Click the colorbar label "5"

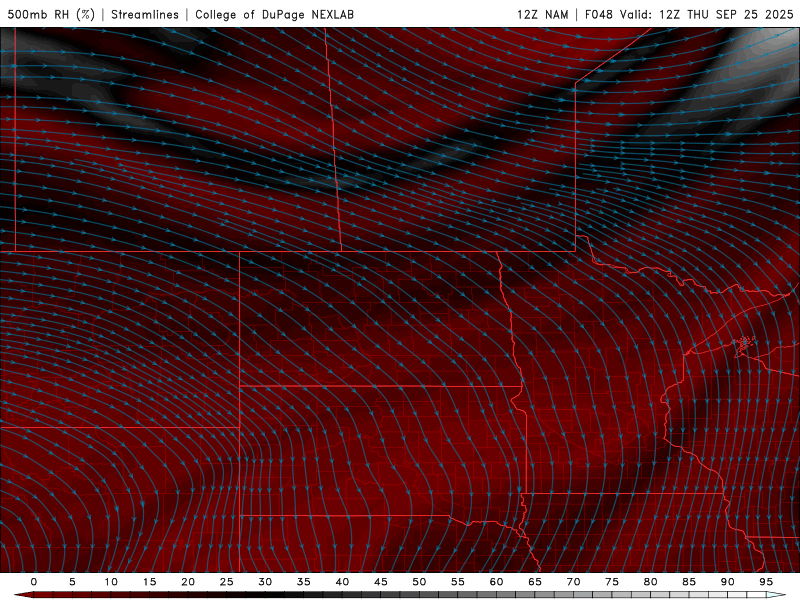point(72,582)
